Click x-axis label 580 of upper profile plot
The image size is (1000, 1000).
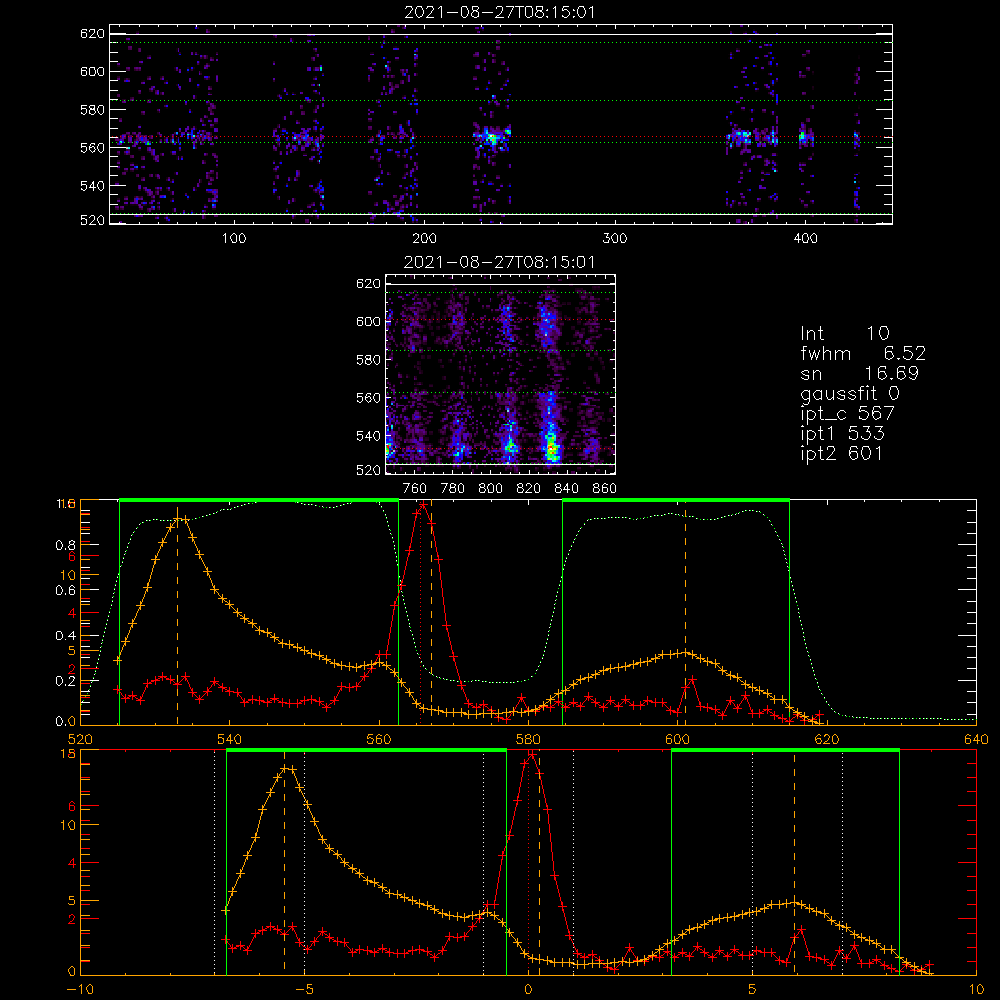click(x=528, y=740)
